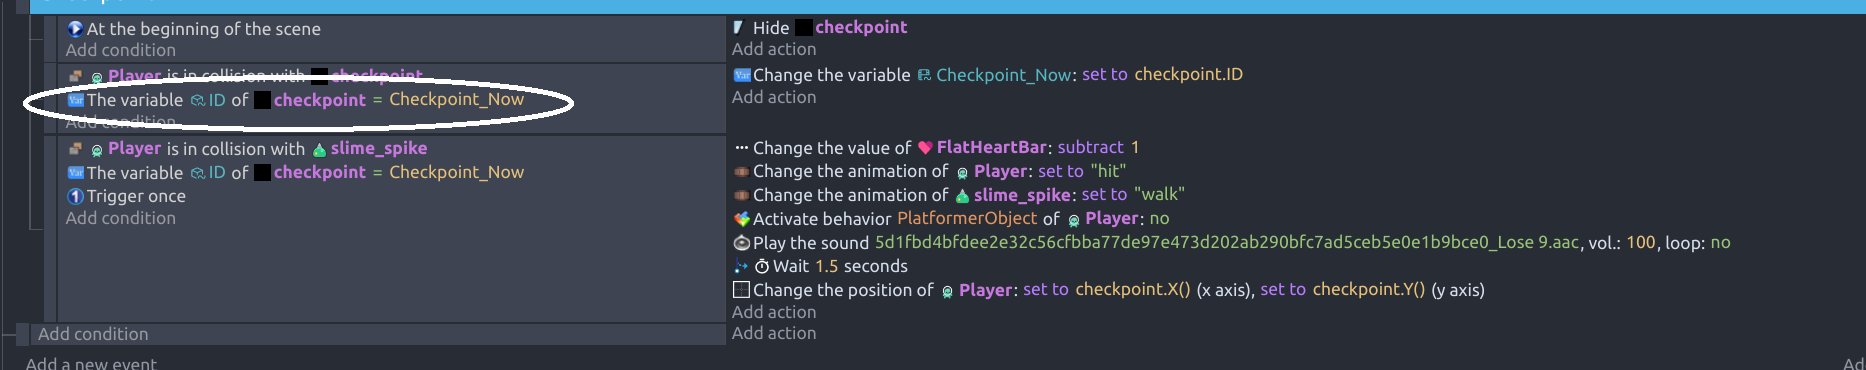Click Add action below Hide checkpoint

click(x=774, y=49)
